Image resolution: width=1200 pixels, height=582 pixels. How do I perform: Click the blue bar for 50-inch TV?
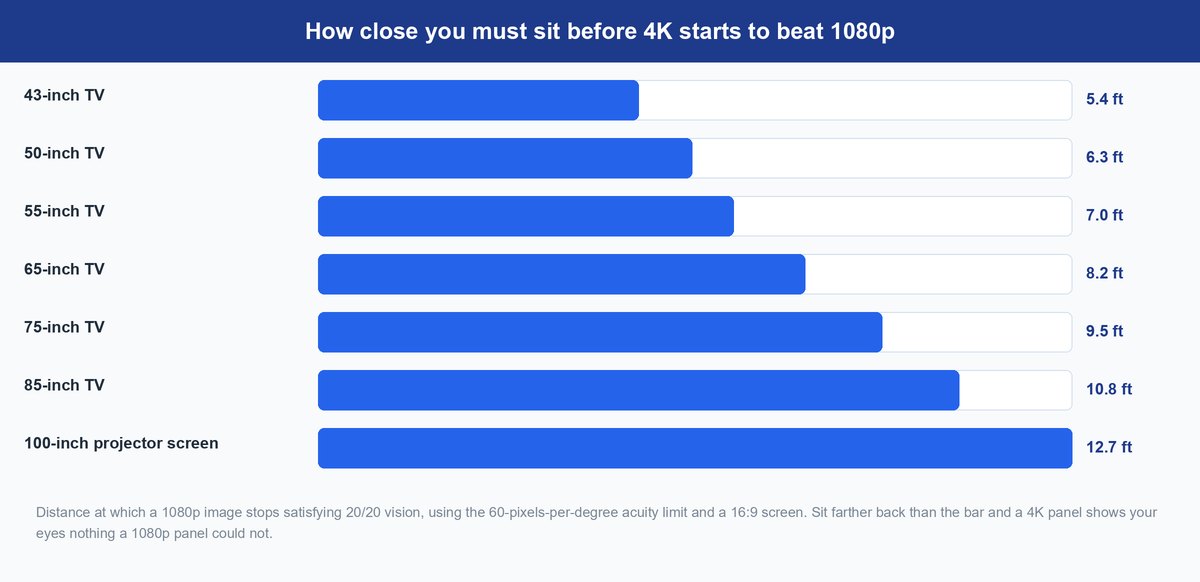pos(505,158)
